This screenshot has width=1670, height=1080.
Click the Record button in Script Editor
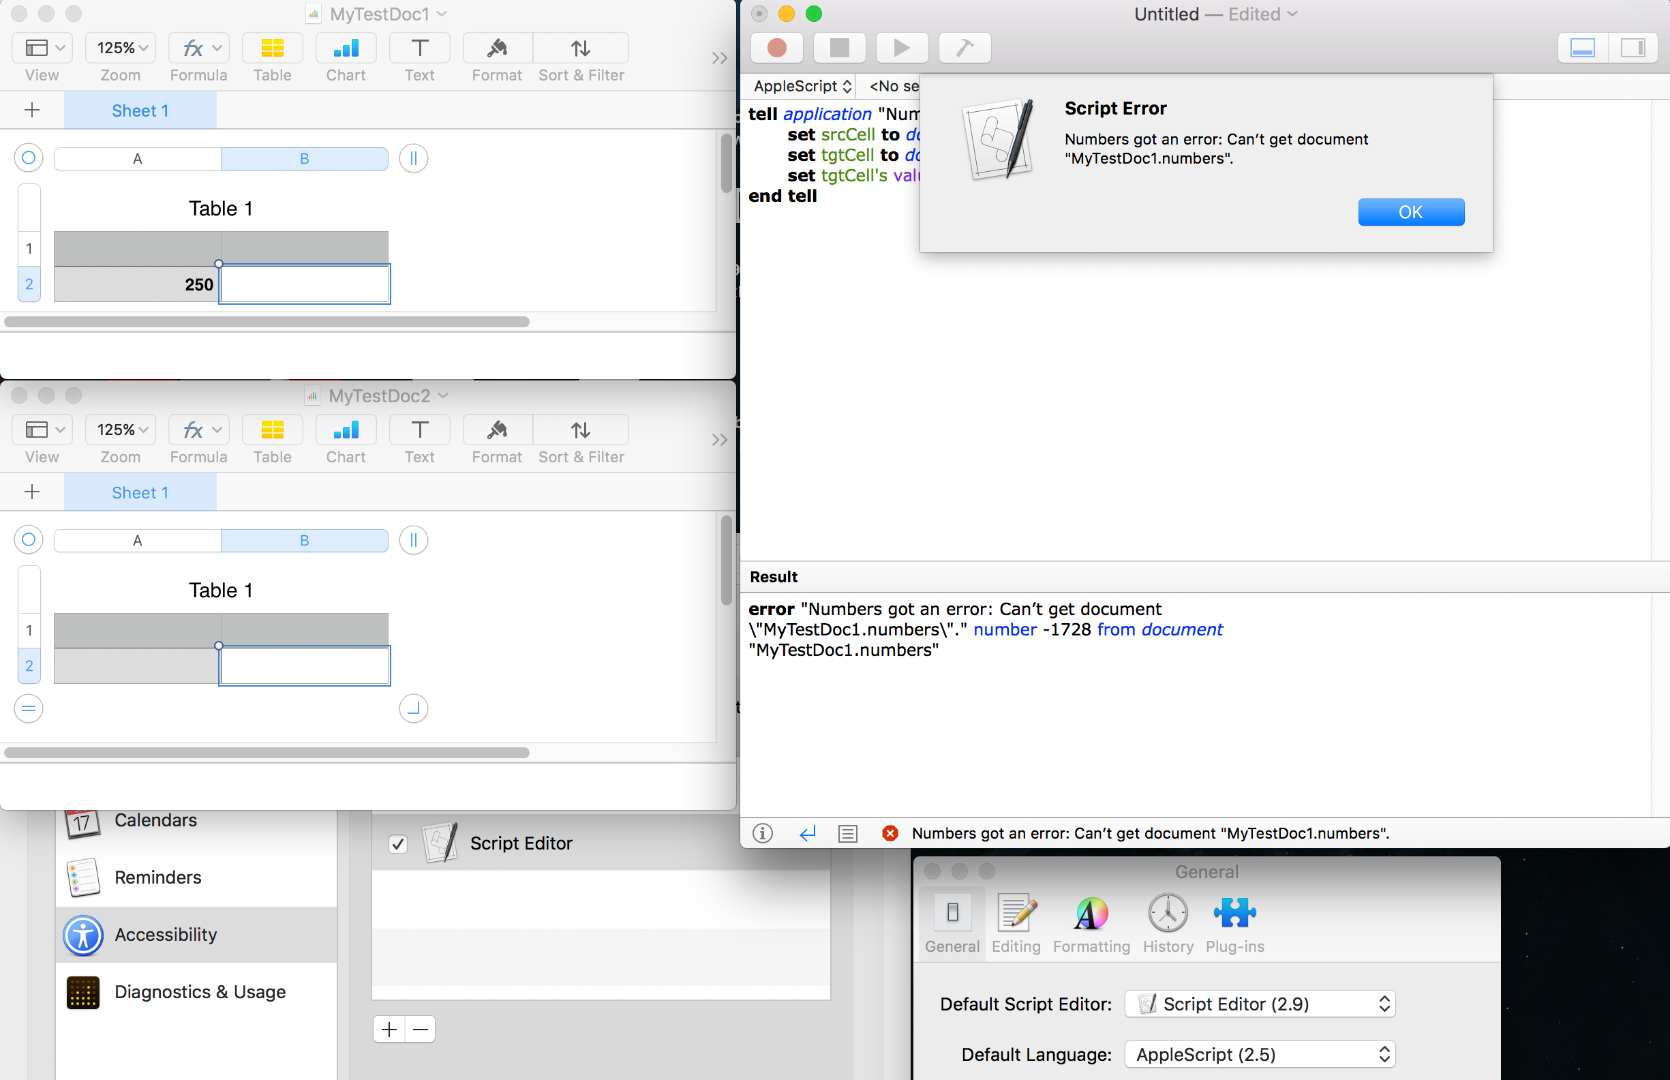pos(777,48)
